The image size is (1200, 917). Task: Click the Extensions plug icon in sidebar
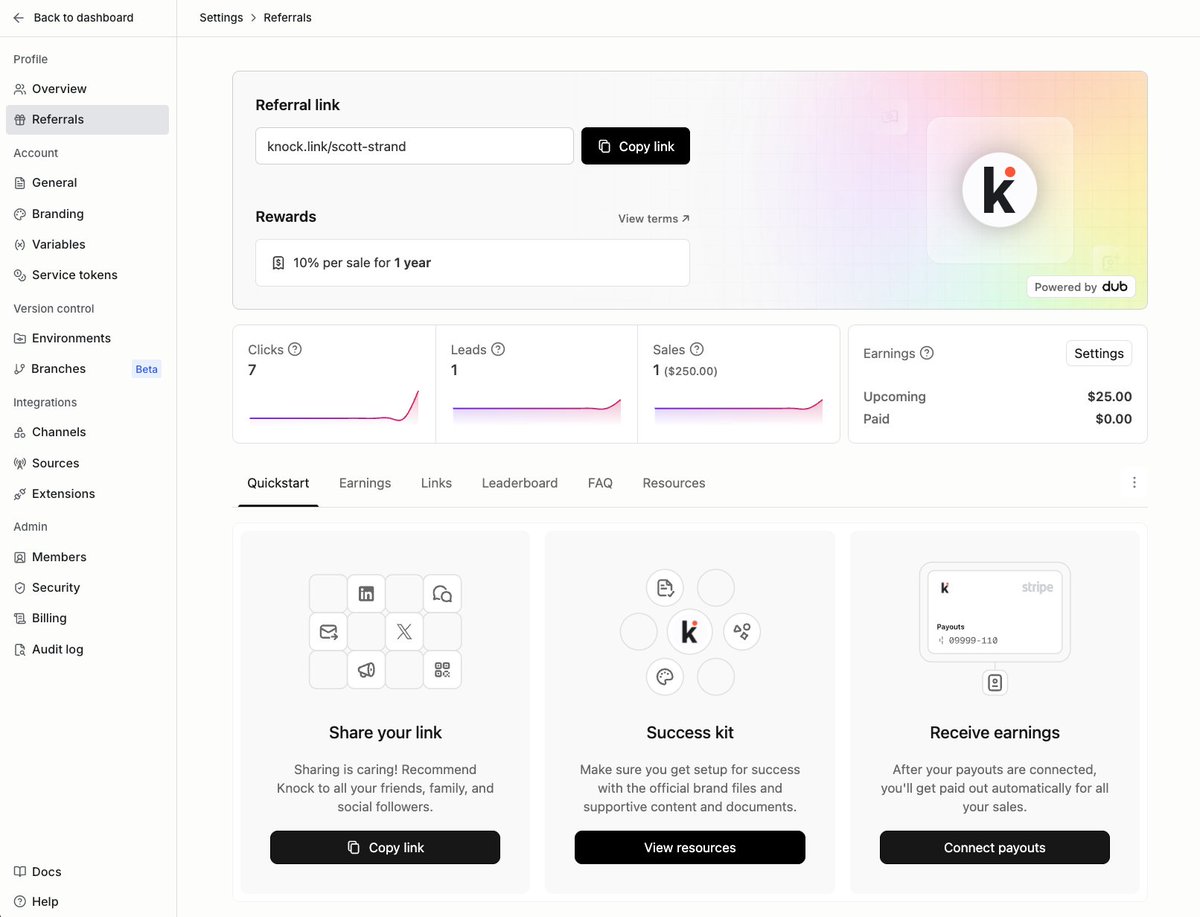pos(20,494)
